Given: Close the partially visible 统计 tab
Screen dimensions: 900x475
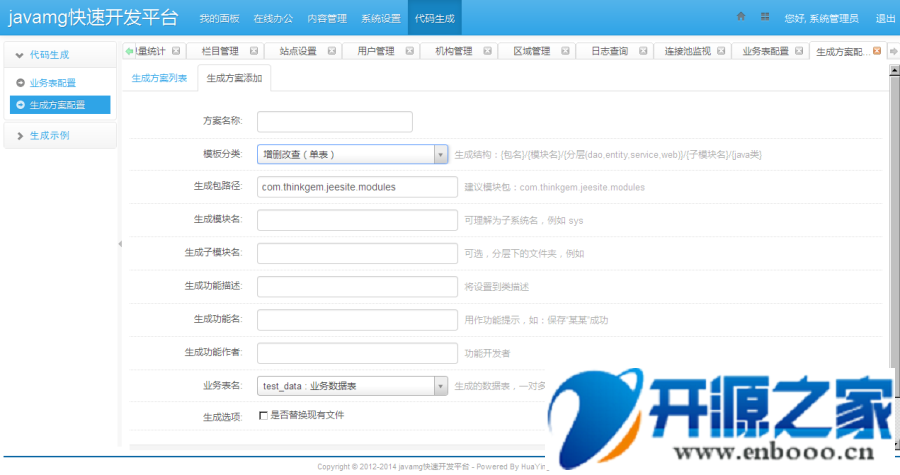Looking at the screenshot, I should coord(176,51).
